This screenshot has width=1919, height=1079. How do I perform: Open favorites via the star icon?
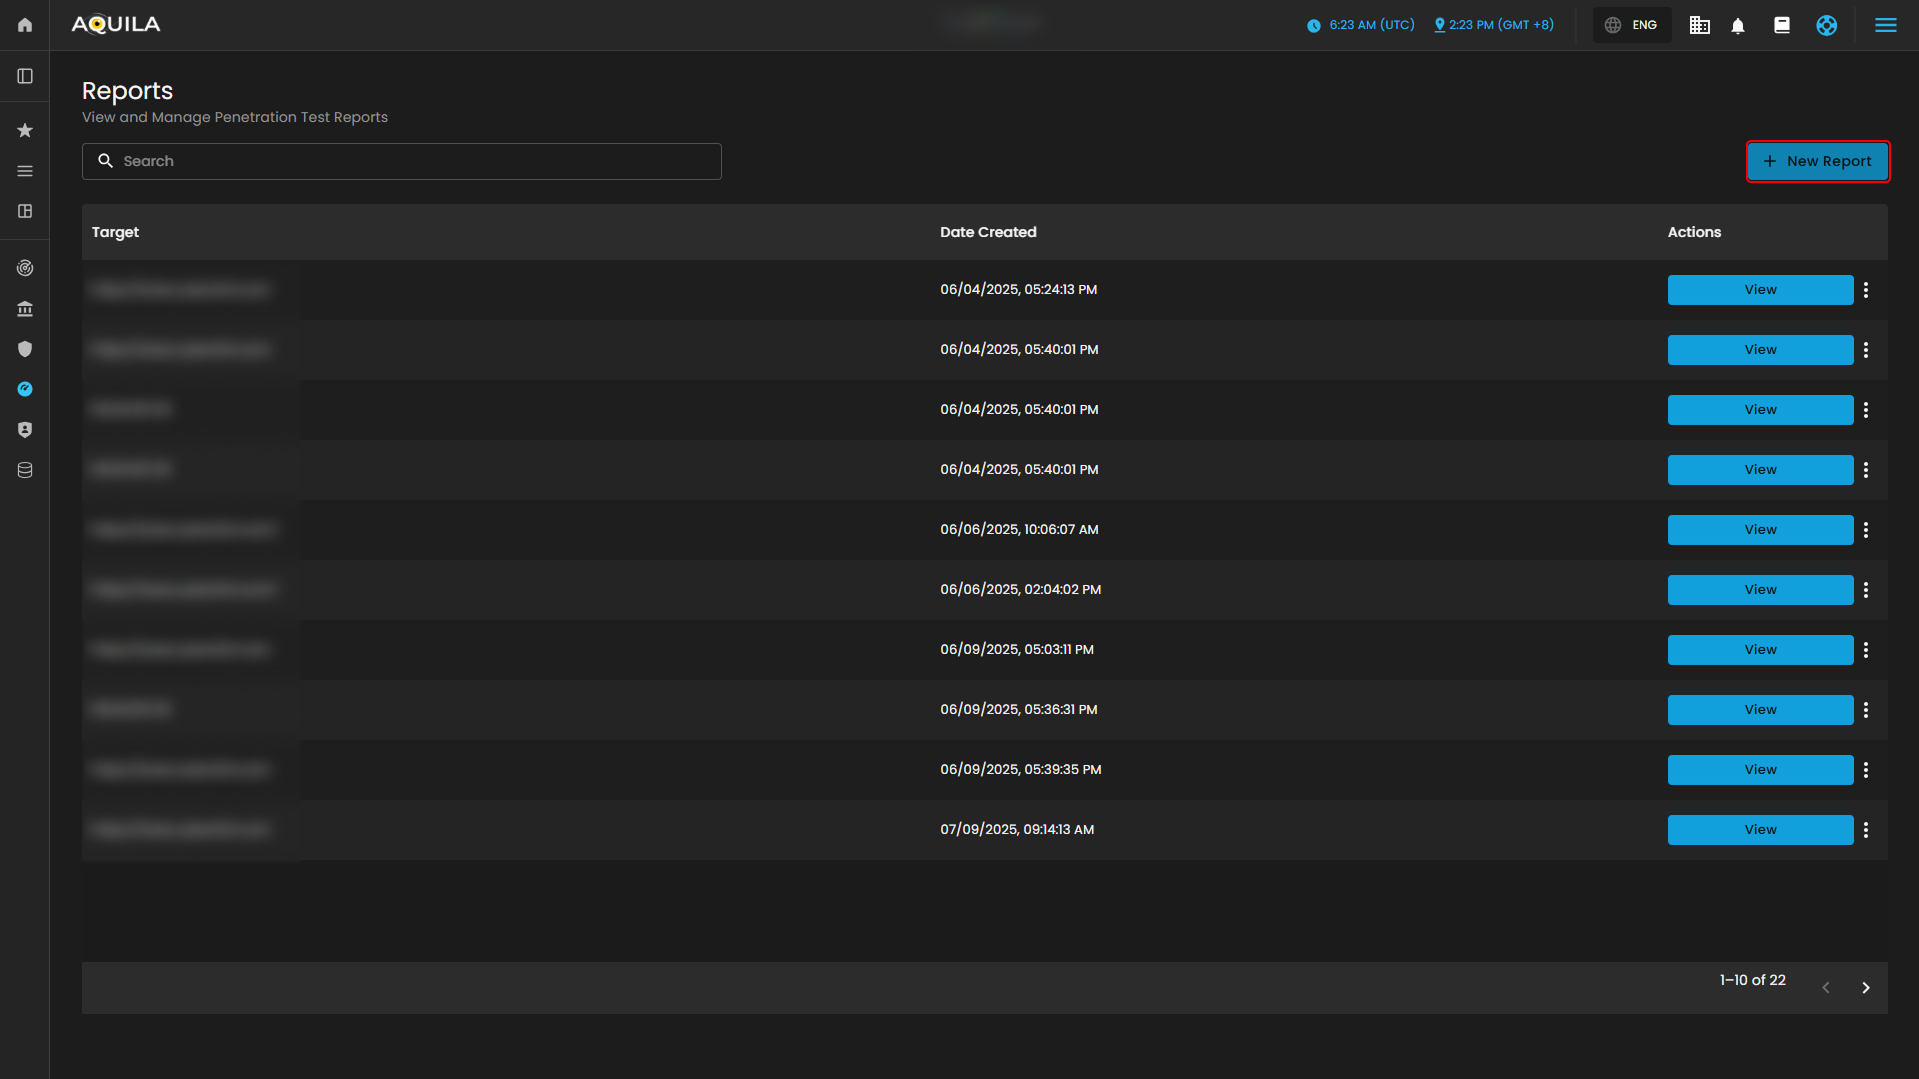25,131
